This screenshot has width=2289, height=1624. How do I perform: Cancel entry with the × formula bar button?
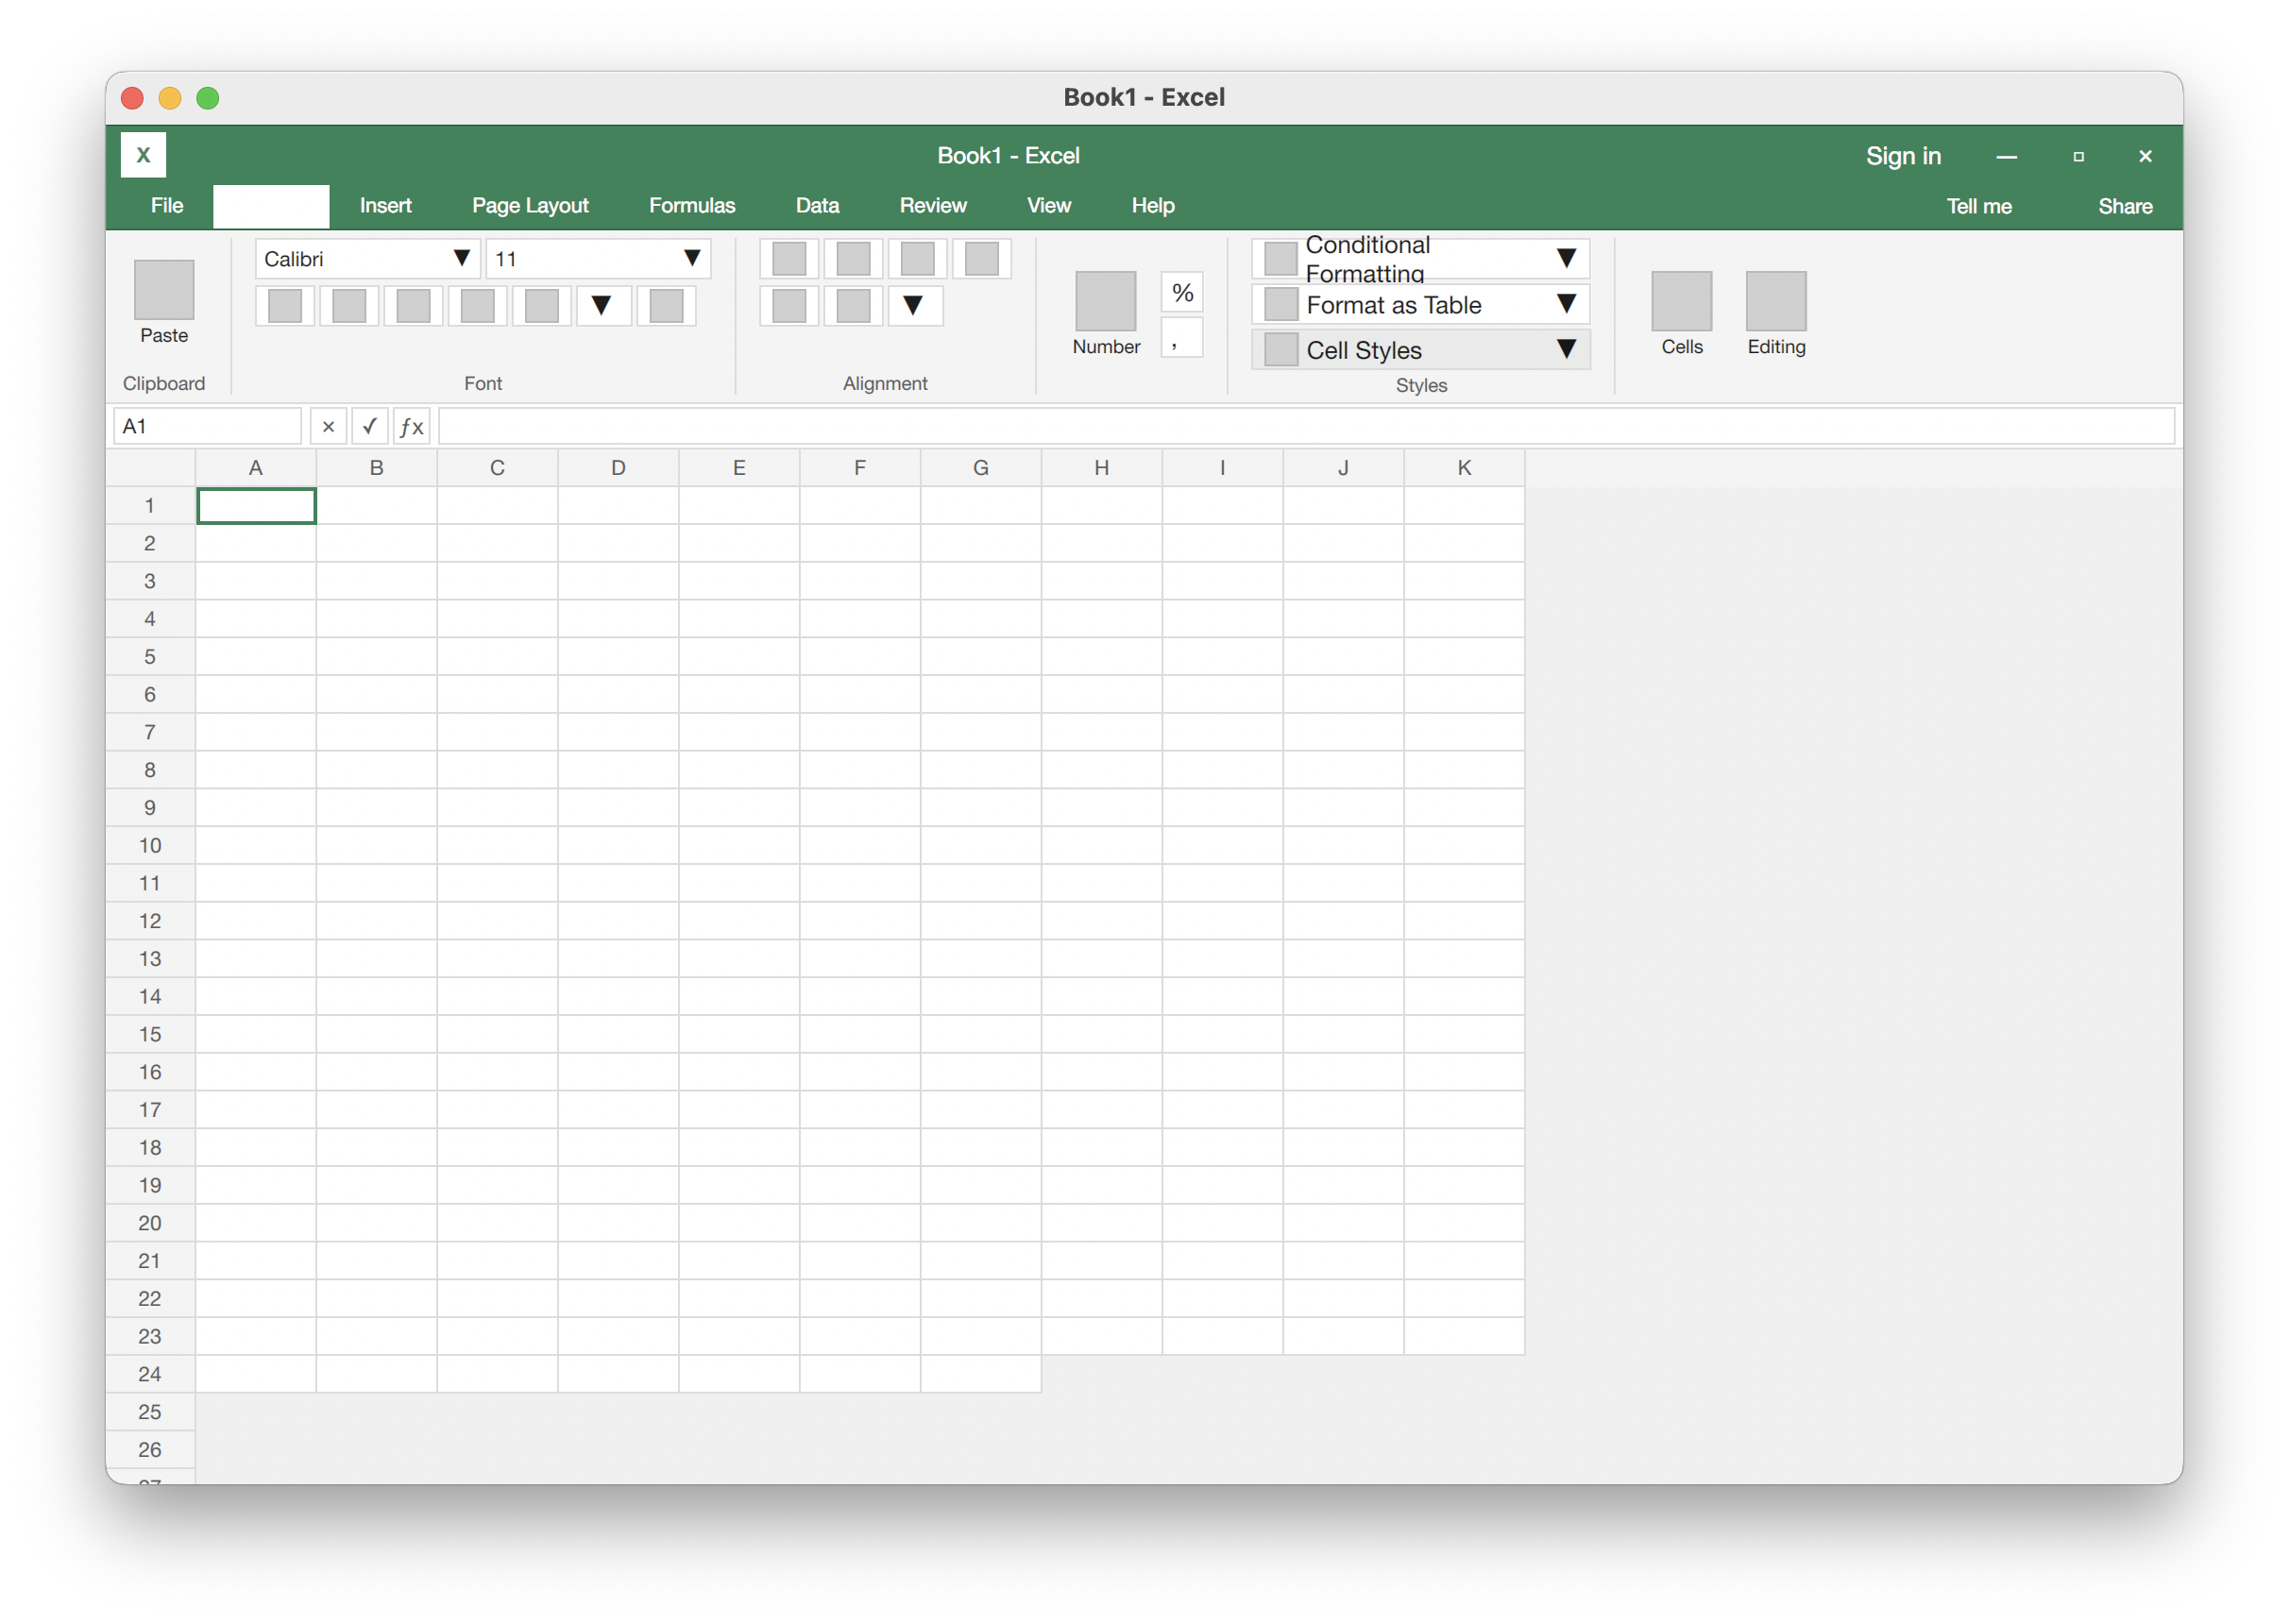tap(328, 427)
